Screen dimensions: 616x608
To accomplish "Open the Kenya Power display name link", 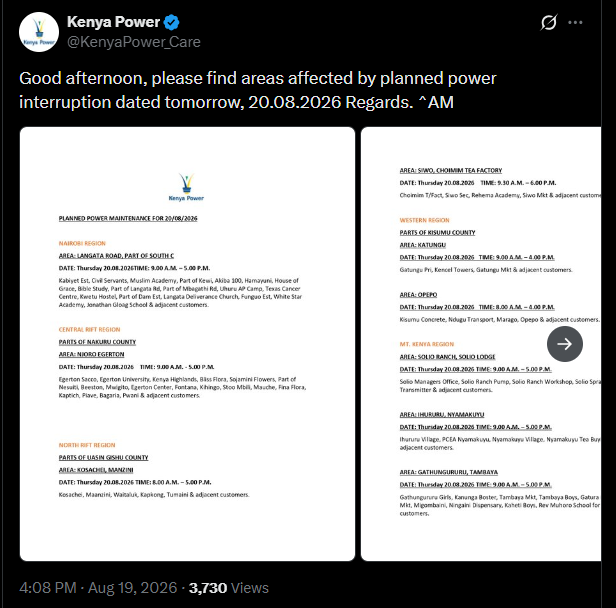I will coord(113,22).
